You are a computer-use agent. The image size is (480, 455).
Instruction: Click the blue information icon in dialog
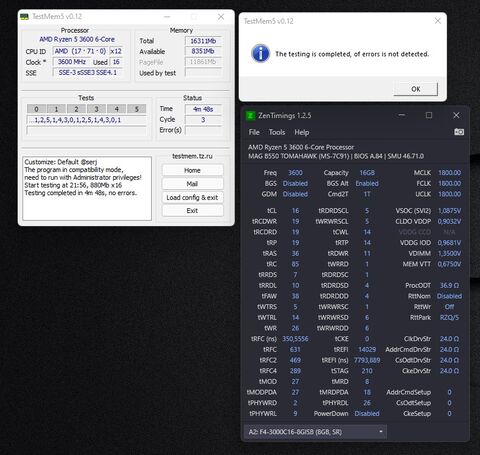click(260, 53)
